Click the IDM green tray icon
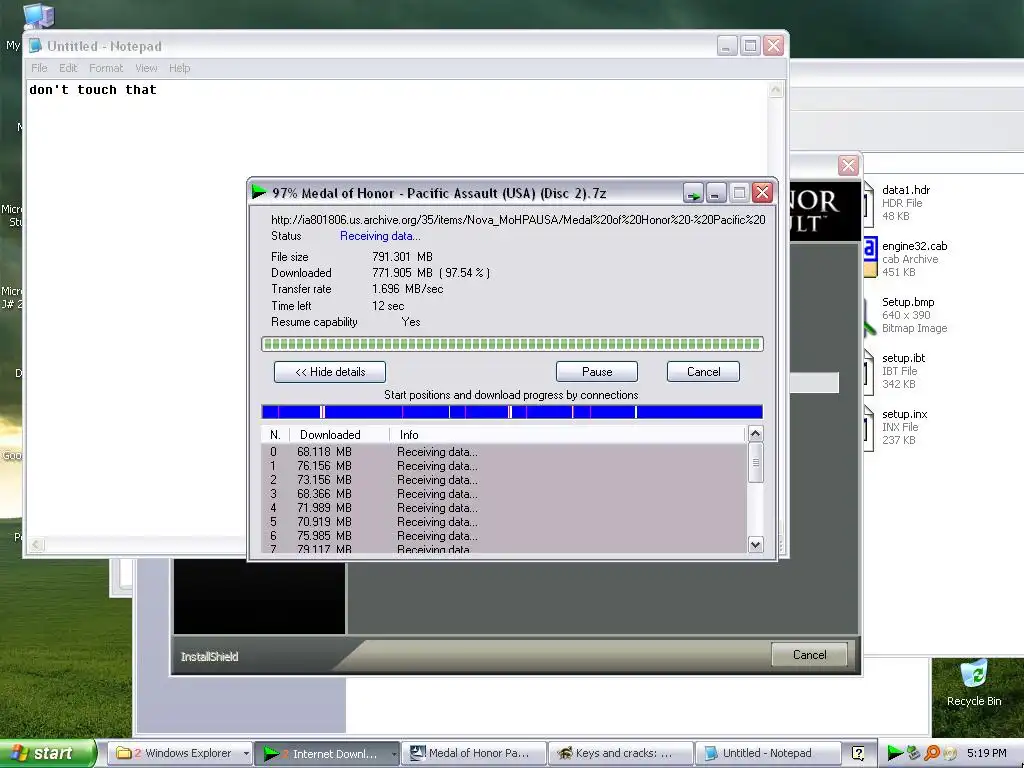Image resolution: width=1024 pixels, height=768 pixels. tap(895, 753)
